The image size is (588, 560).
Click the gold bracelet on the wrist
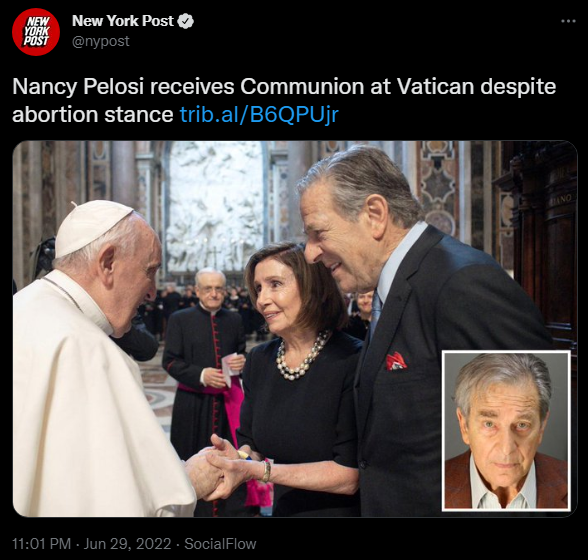[x=266, y=471]
